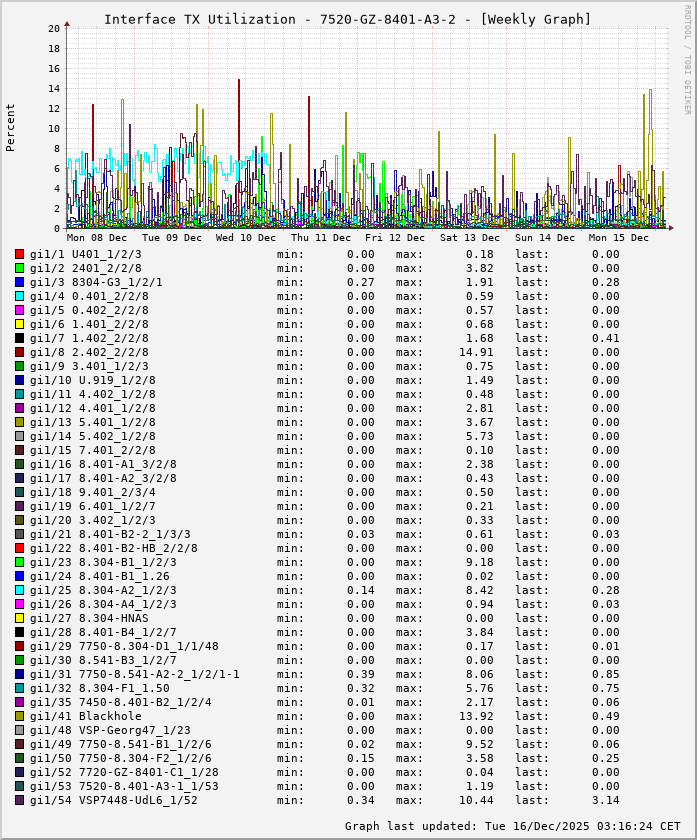Click the gi1/31 7750-8.541-A2-2_1/2/1-1 legend entry
This screenshot has height=840, width=697.
(135, 674)
